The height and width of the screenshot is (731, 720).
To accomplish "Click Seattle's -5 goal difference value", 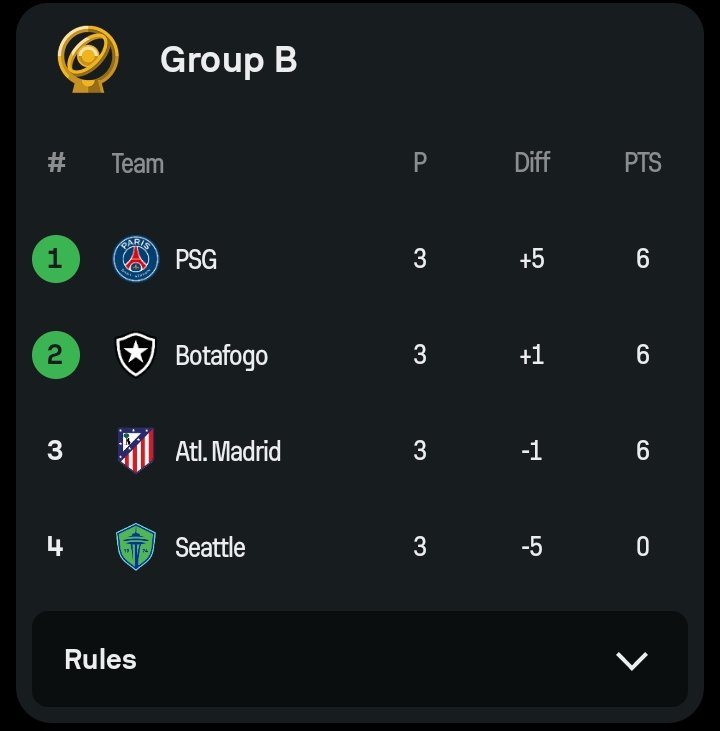I will click(x=532, y=546).
